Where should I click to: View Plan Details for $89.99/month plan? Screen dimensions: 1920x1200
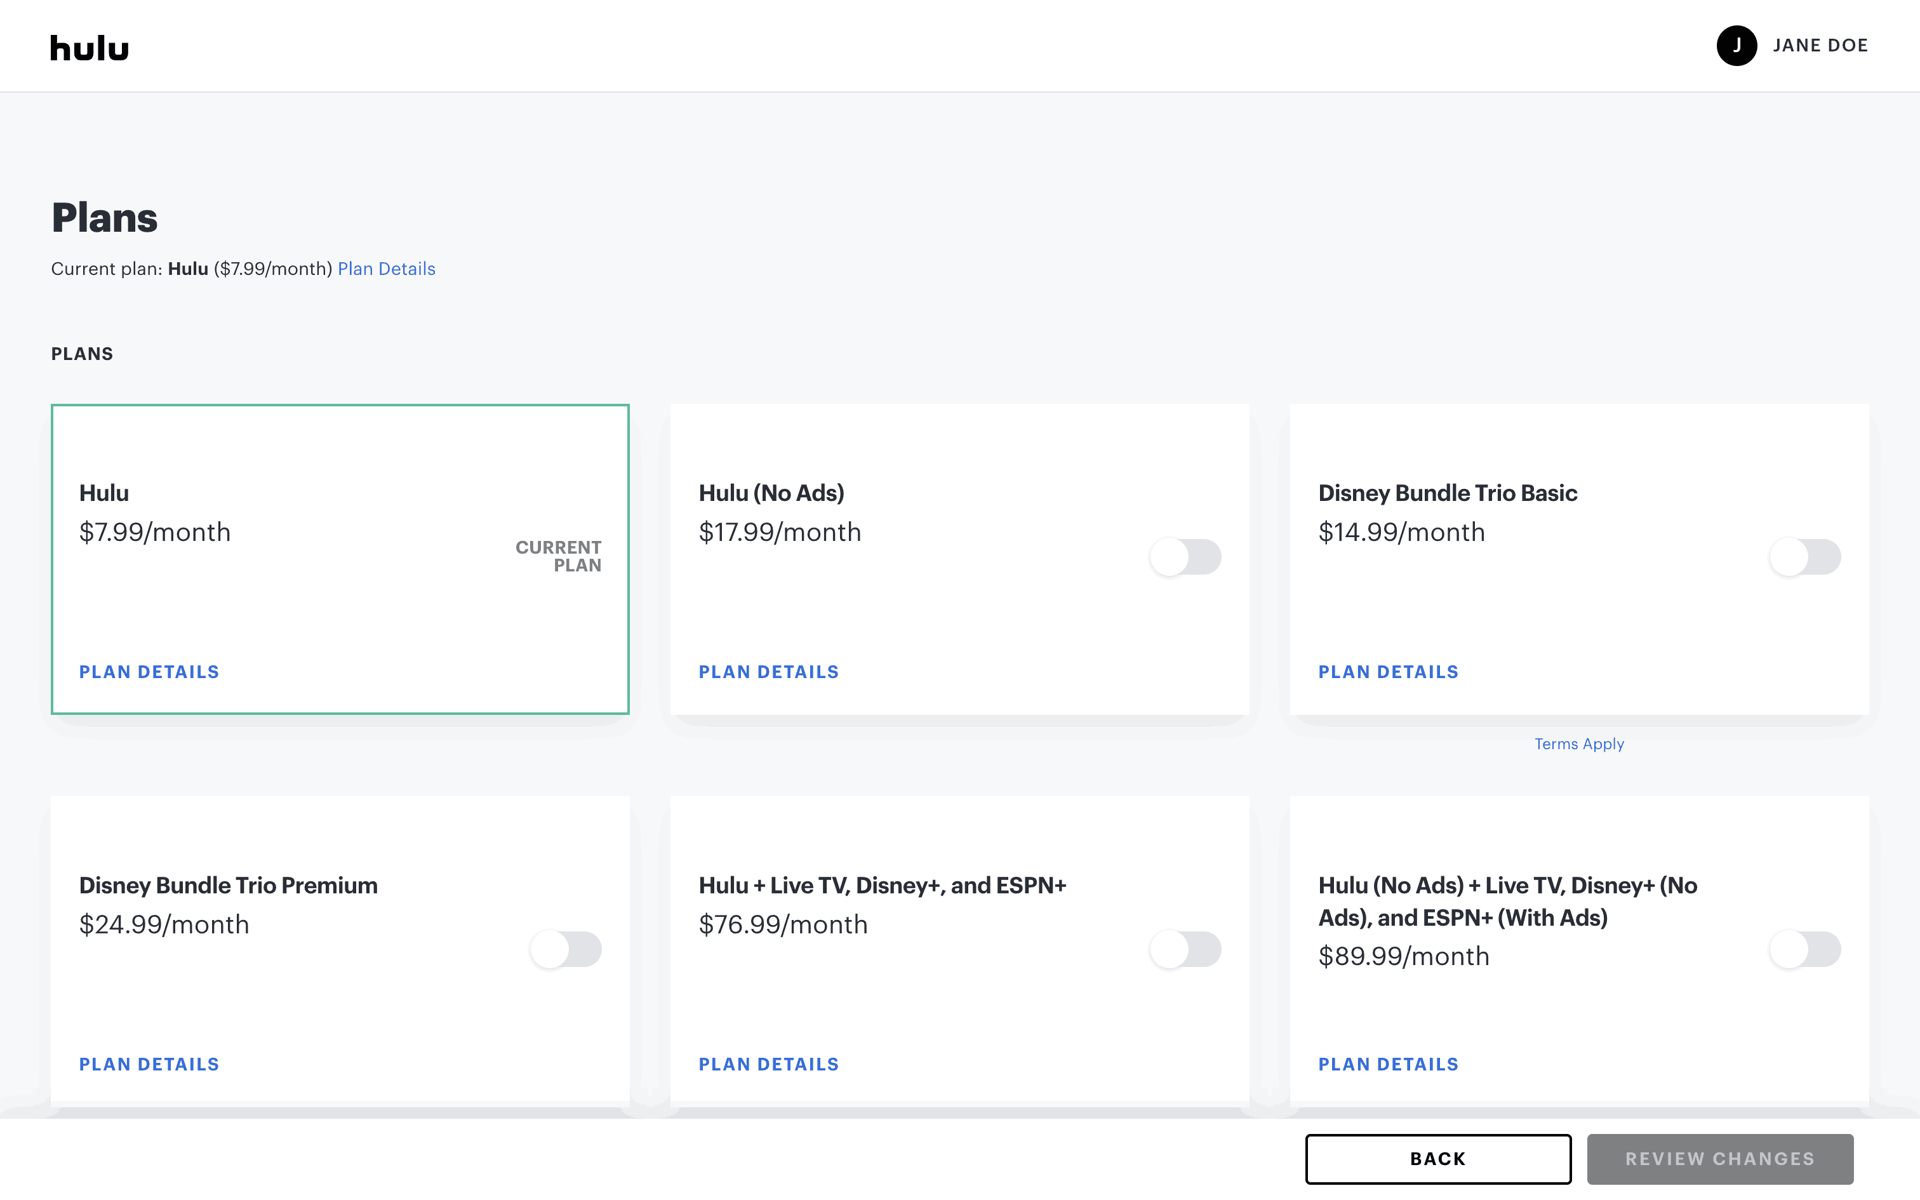coord(1388,1064)
